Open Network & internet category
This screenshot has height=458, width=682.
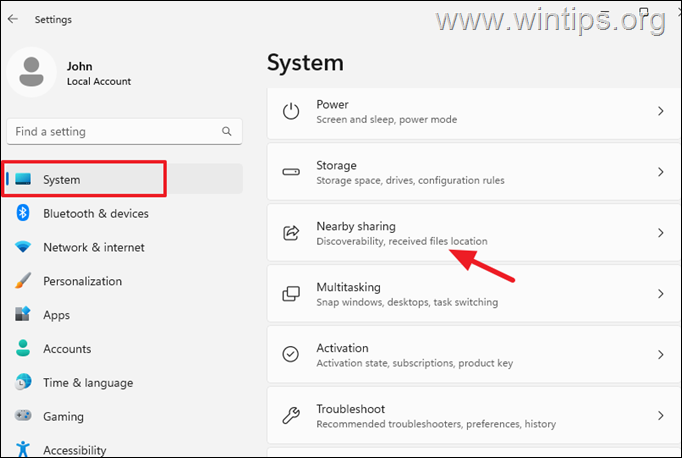click(124, 247)
